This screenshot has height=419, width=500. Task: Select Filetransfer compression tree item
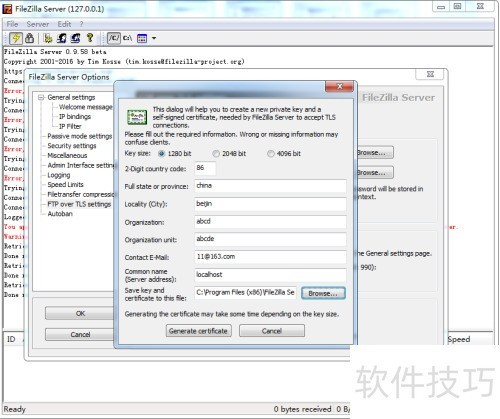[80, 194]
